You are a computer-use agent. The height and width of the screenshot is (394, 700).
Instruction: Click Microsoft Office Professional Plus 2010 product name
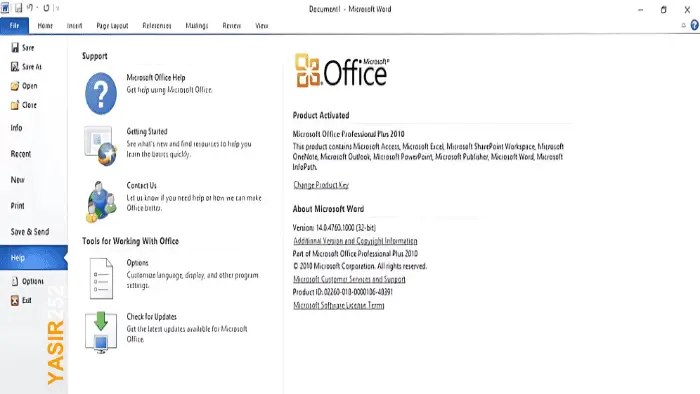click(349, 134)
